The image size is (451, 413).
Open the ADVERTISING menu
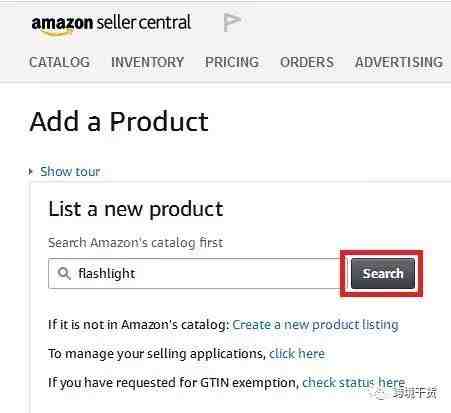[399, 62]
